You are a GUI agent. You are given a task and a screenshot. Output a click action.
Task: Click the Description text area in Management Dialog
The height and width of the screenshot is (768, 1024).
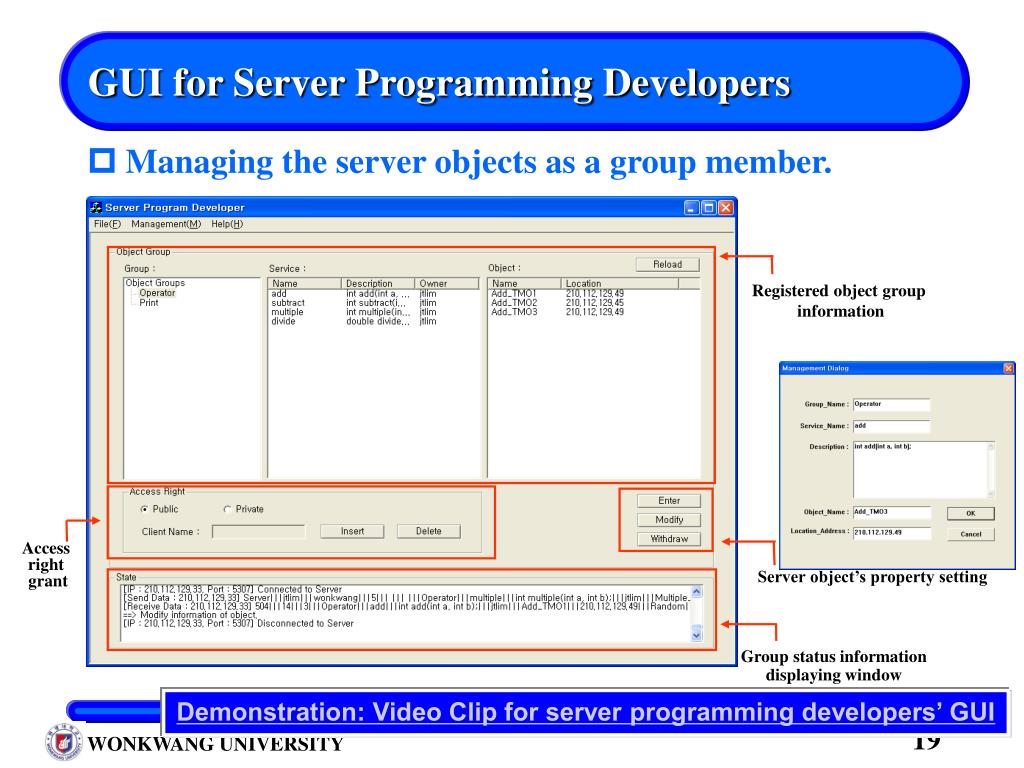(x=920, y=470)
